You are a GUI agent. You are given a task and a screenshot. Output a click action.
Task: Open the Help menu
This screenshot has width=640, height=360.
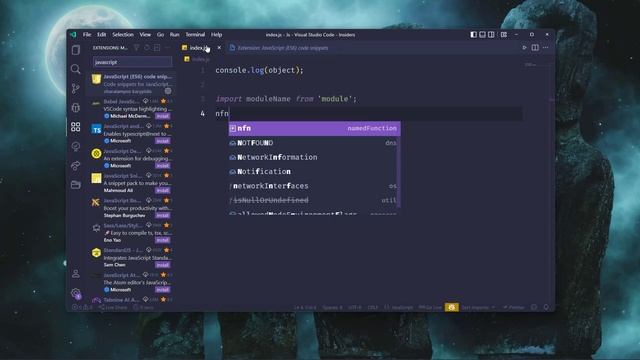tap(216, 35)
